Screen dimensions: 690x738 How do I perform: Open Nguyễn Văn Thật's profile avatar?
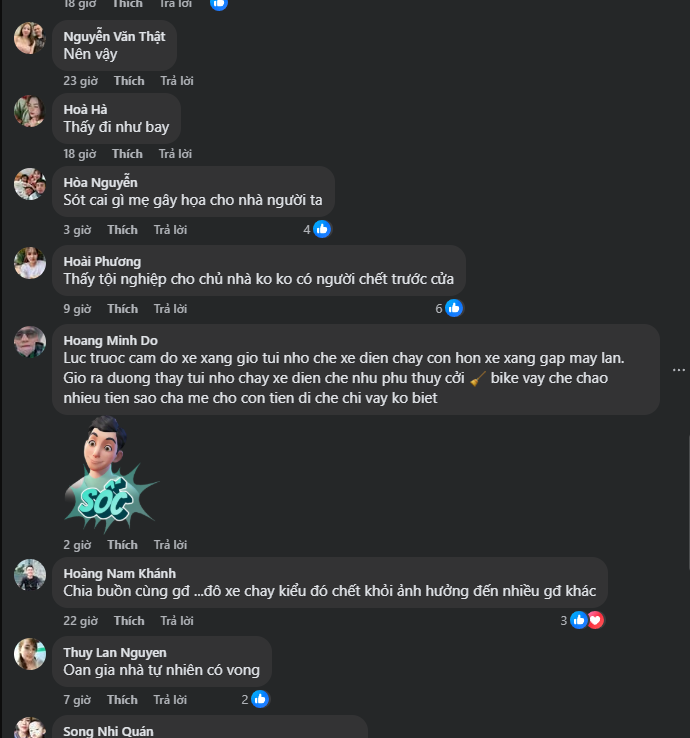29,38
